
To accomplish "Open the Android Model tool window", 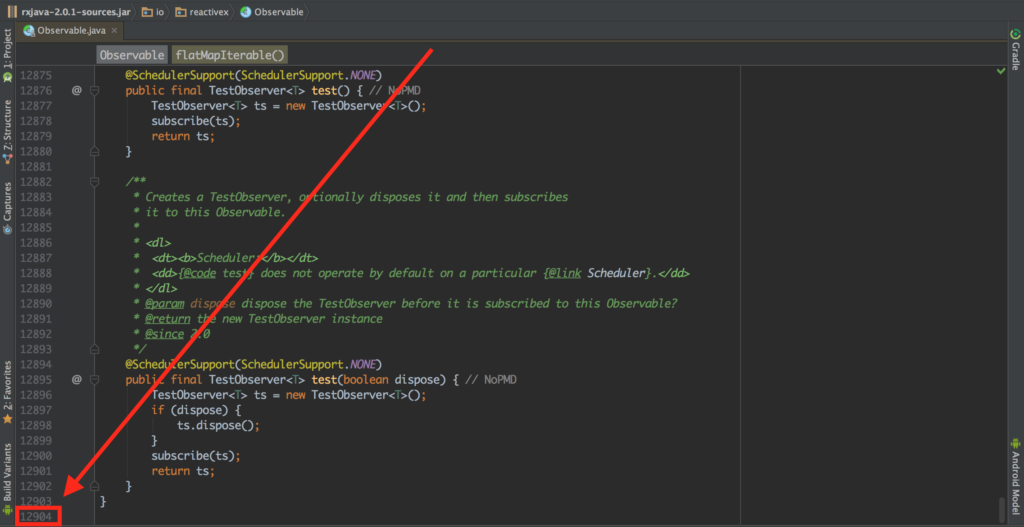I will 1016,477.
